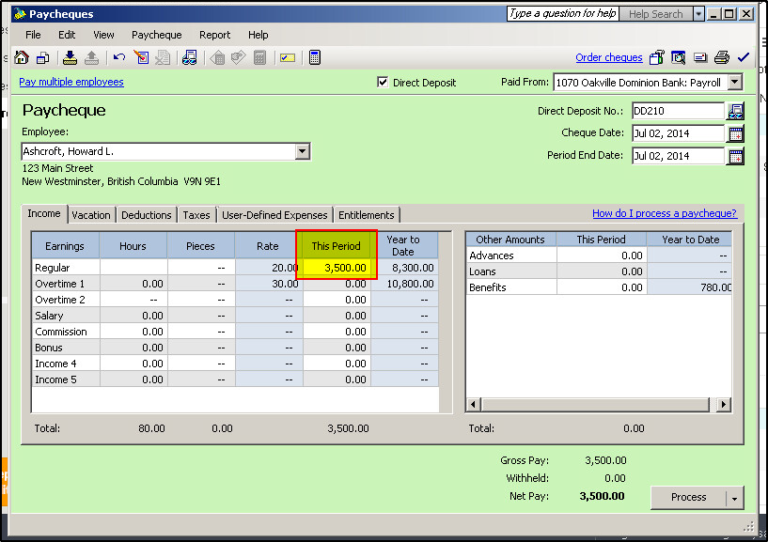Toggle the Direct Deposit checkbox

click(383, 82)
